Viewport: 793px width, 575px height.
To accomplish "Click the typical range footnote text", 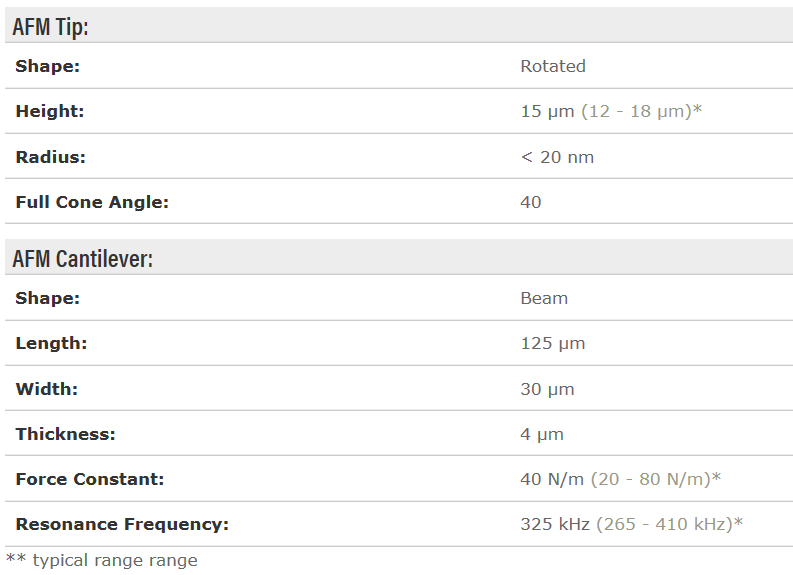I will pos(102,560).
